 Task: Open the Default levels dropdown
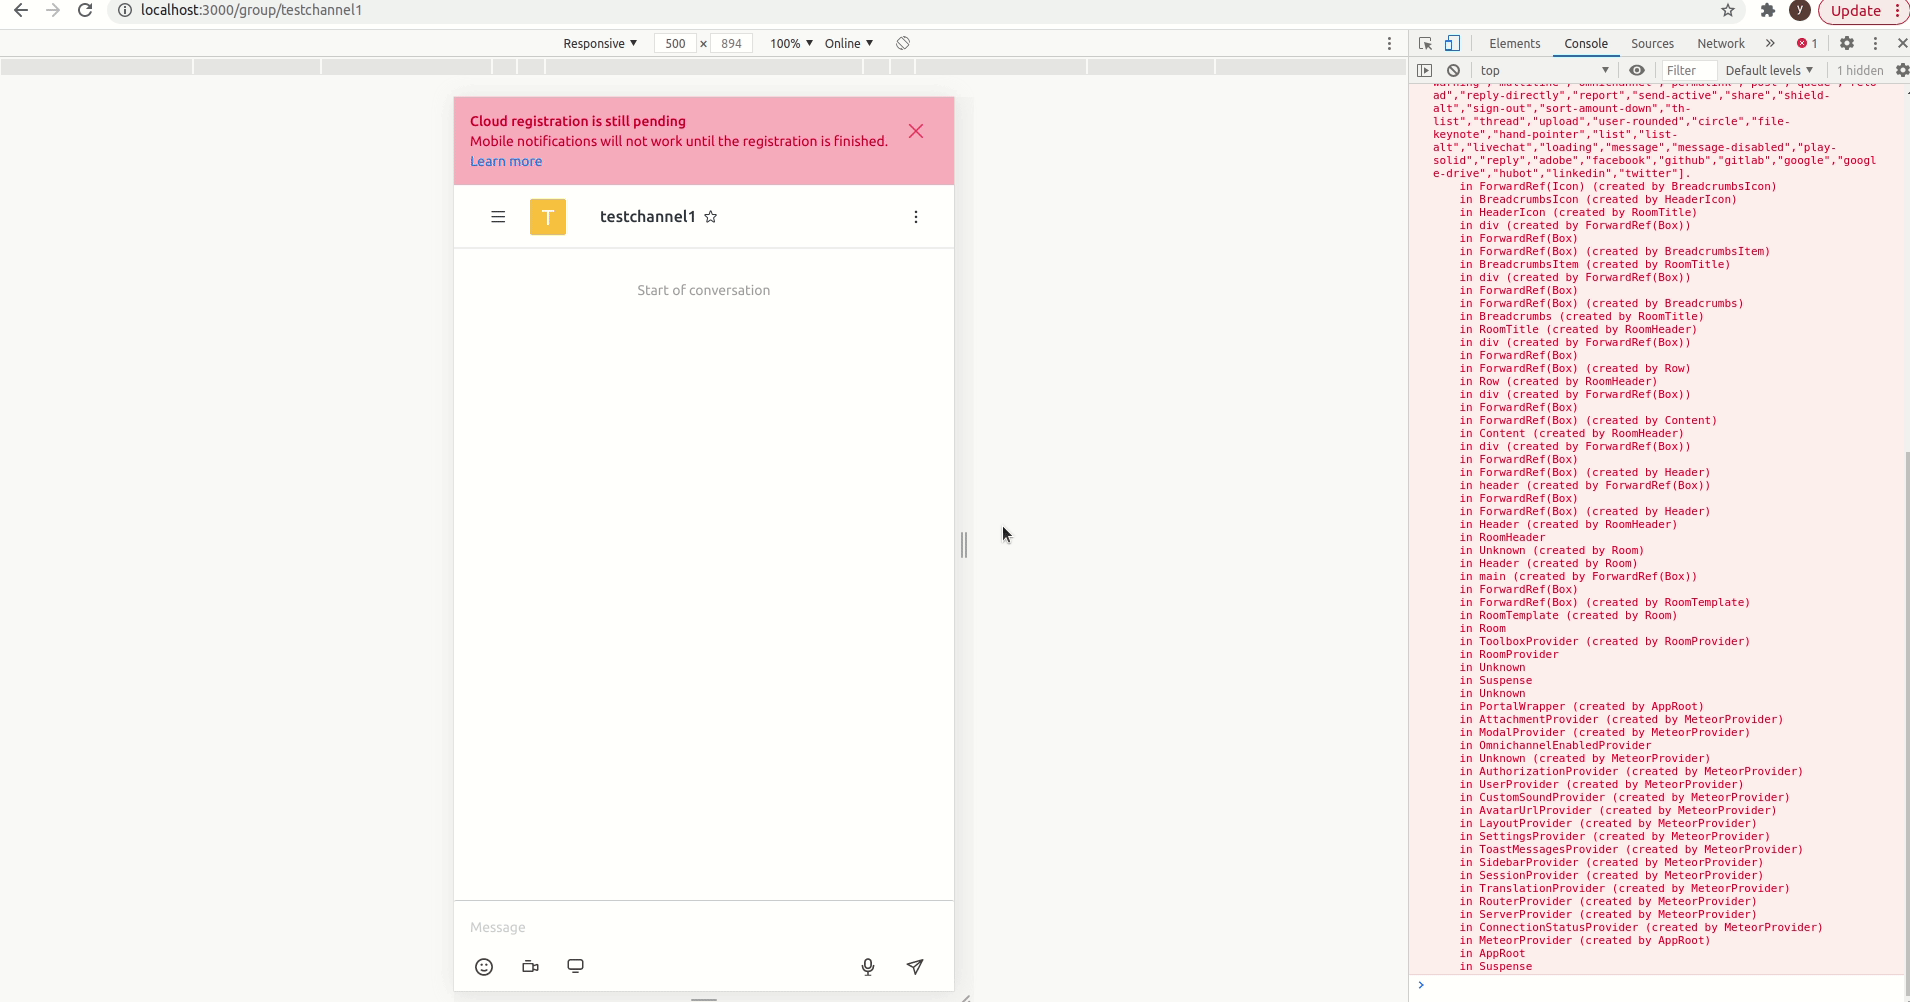pyautogui.click(x=1770, y=70)
